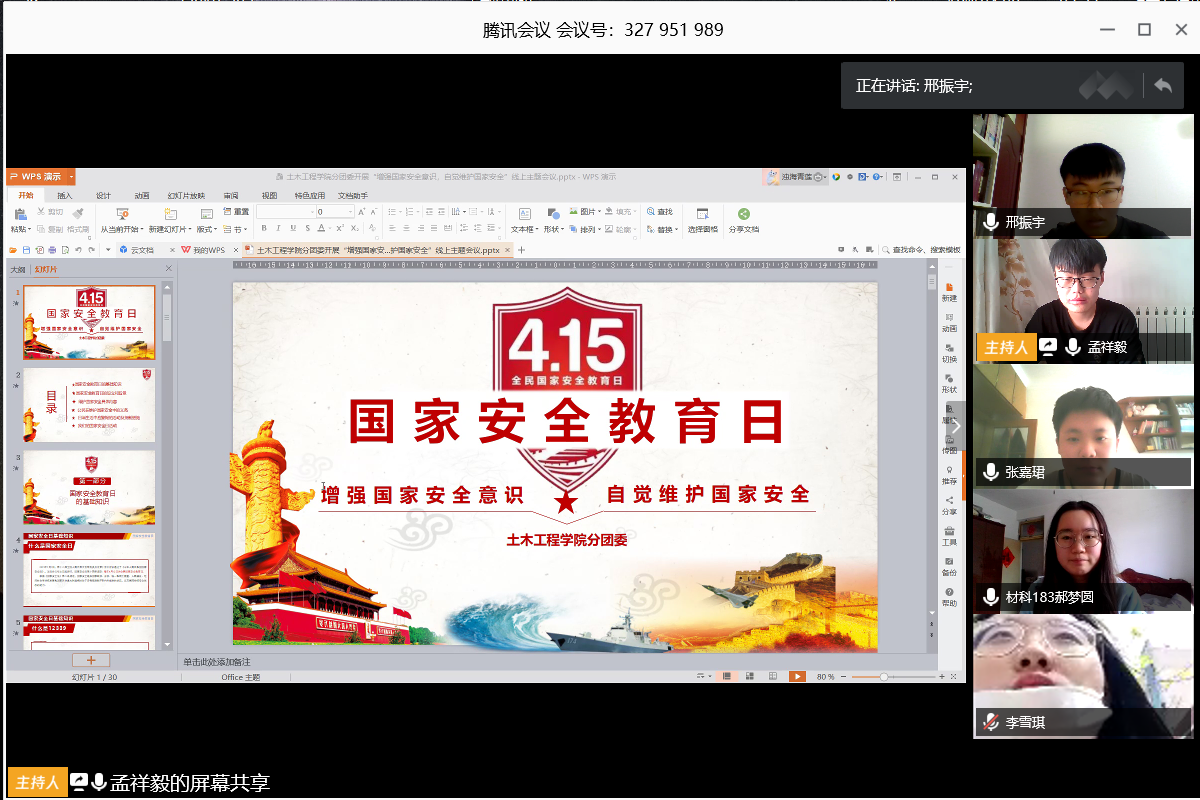Open the 形状 shapes dropdown
The image size is (1200, 800).
(x=553, y=229)
